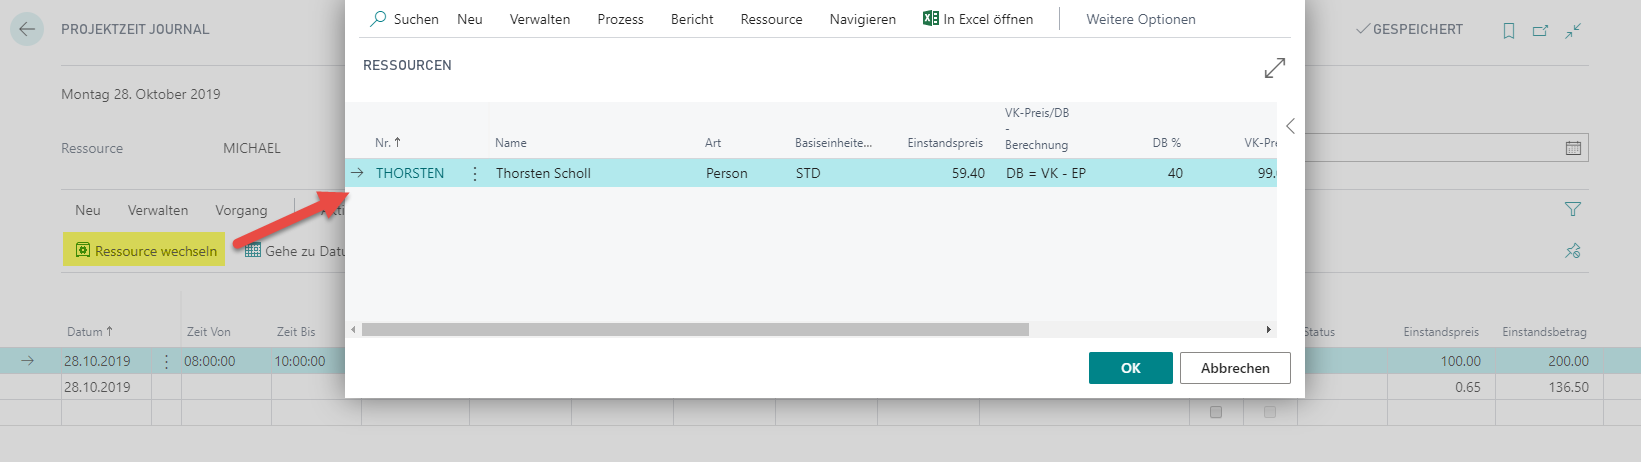The width and height of the screenshot is (1641, 462).
Task: Open the THORSTEN resource link
Action: [410, 173]
